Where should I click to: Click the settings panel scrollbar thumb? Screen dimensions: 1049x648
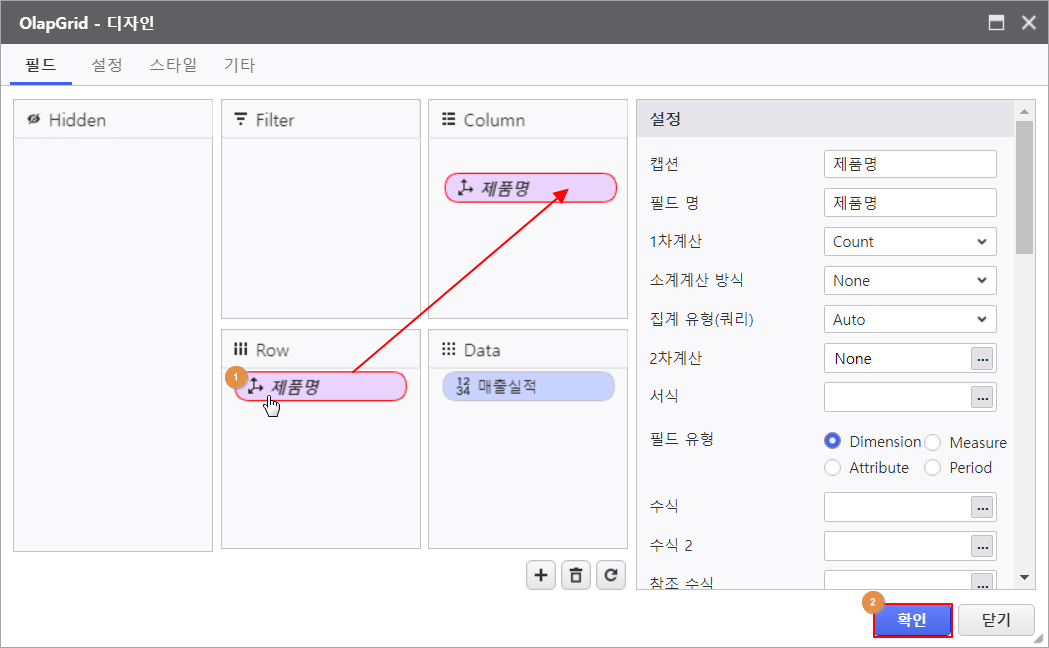[x=1024, y=187]
